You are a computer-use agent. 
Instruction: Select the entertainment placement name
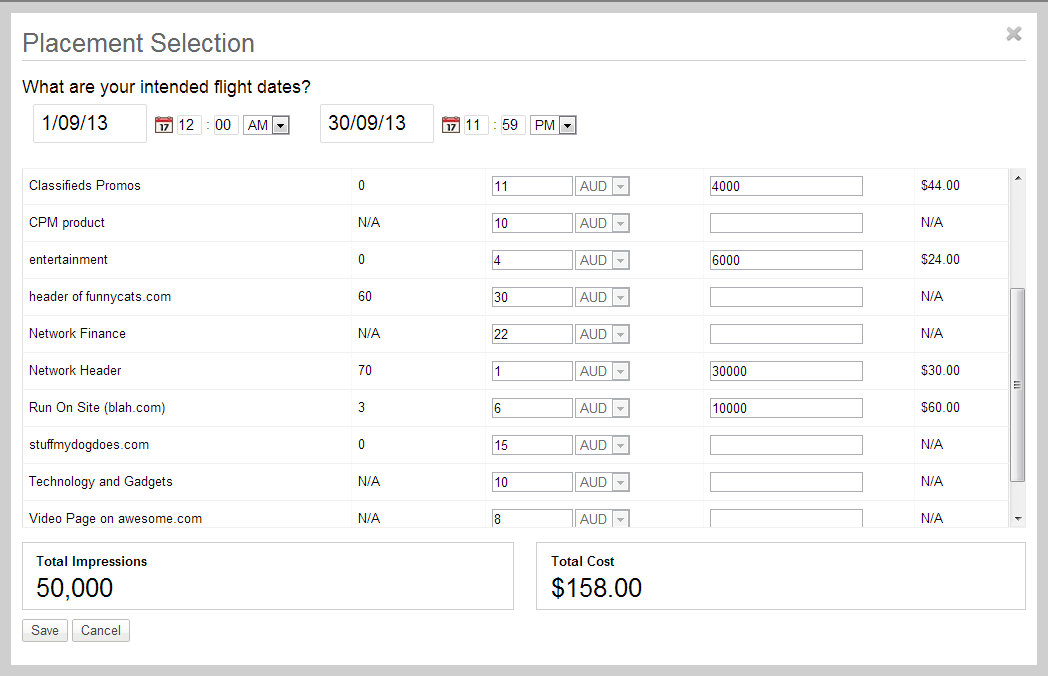(68, 259)
